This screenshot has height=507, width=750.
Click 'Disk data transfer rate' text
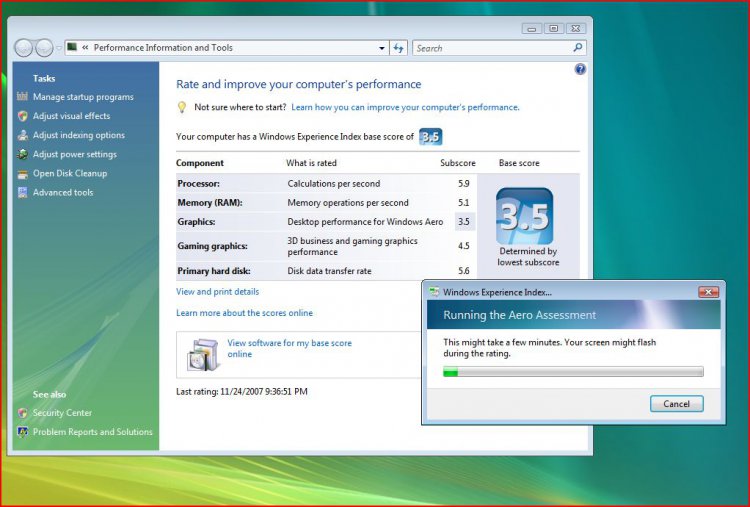click(x=329, y=271)
